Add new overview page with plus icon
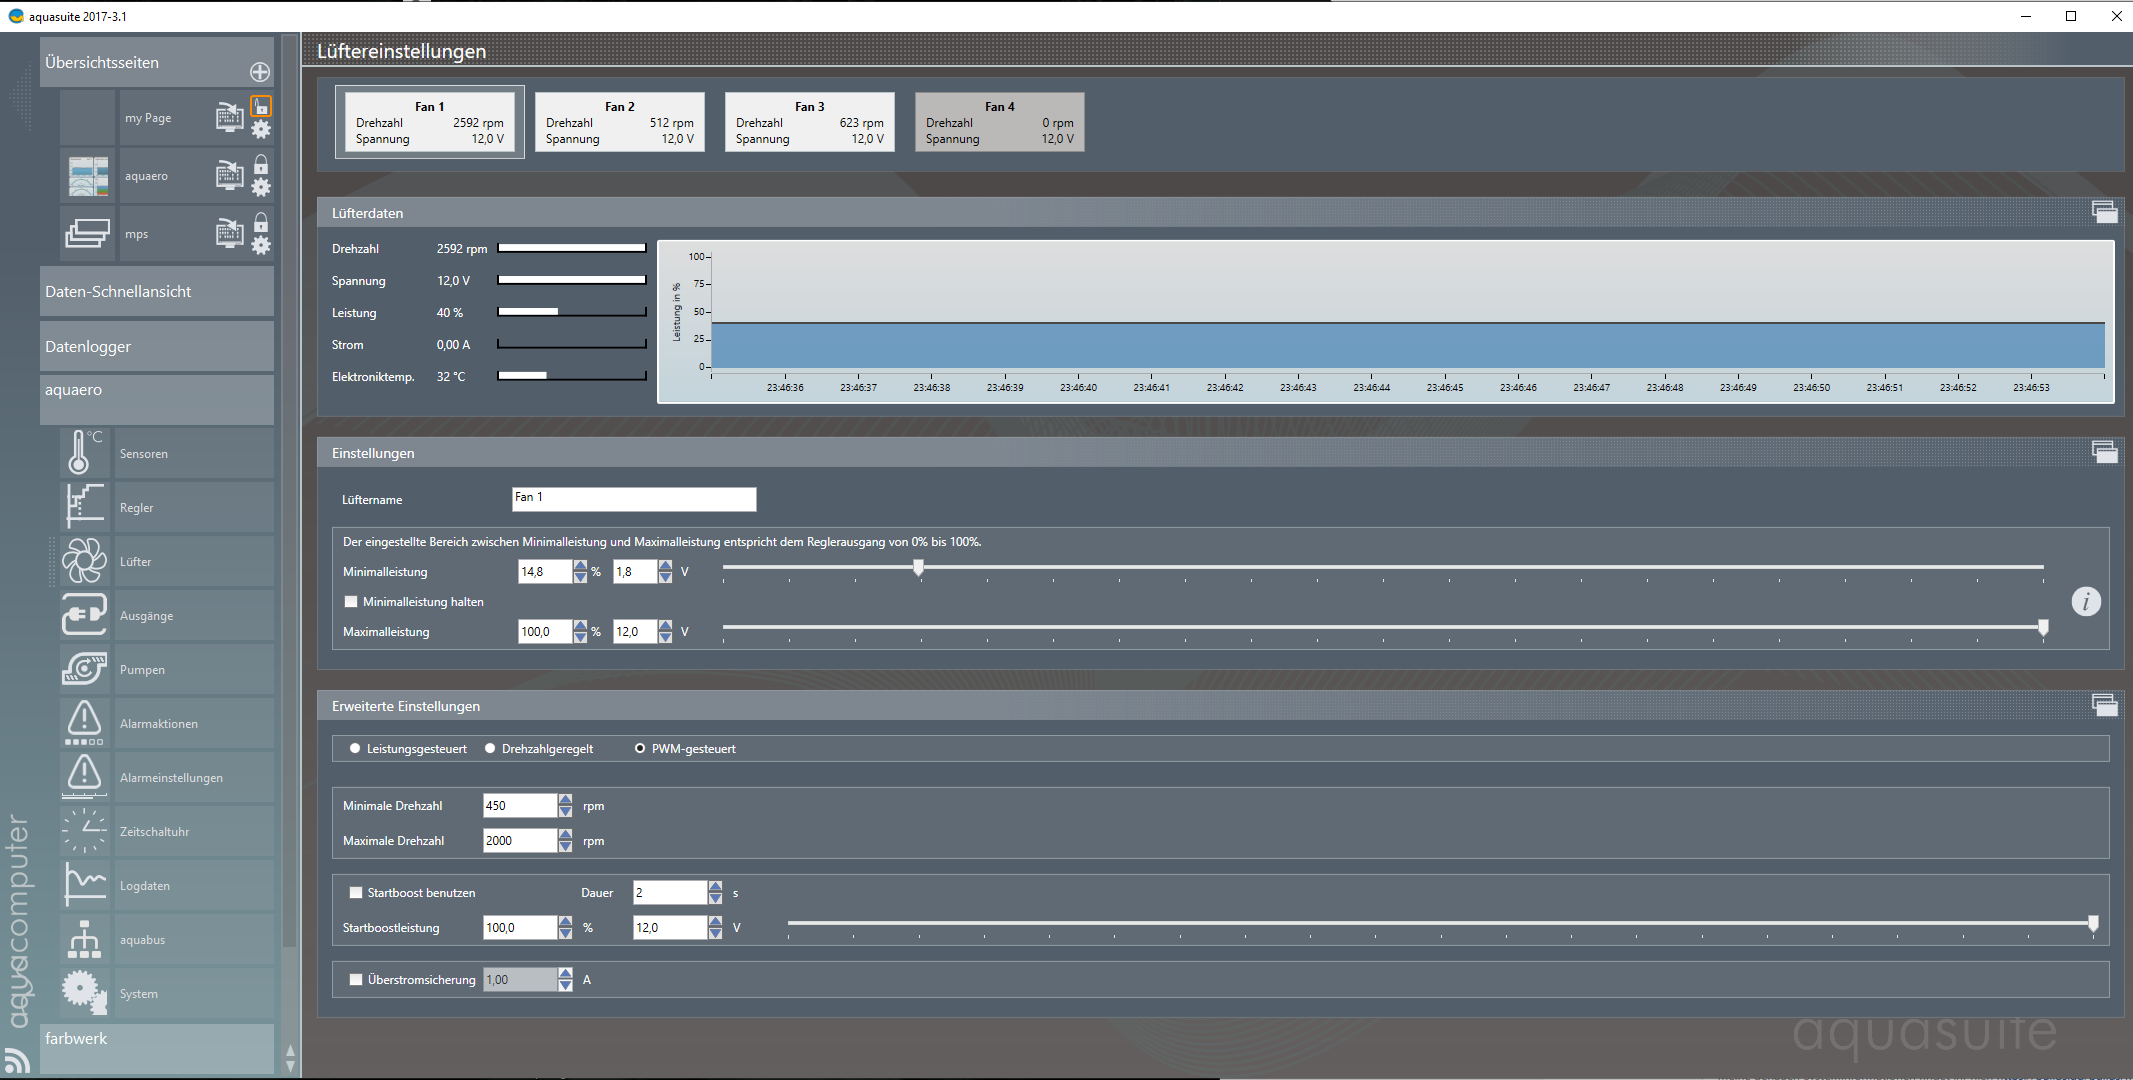The width and height of the screenshot is (2133, 1080). (260, 72)
